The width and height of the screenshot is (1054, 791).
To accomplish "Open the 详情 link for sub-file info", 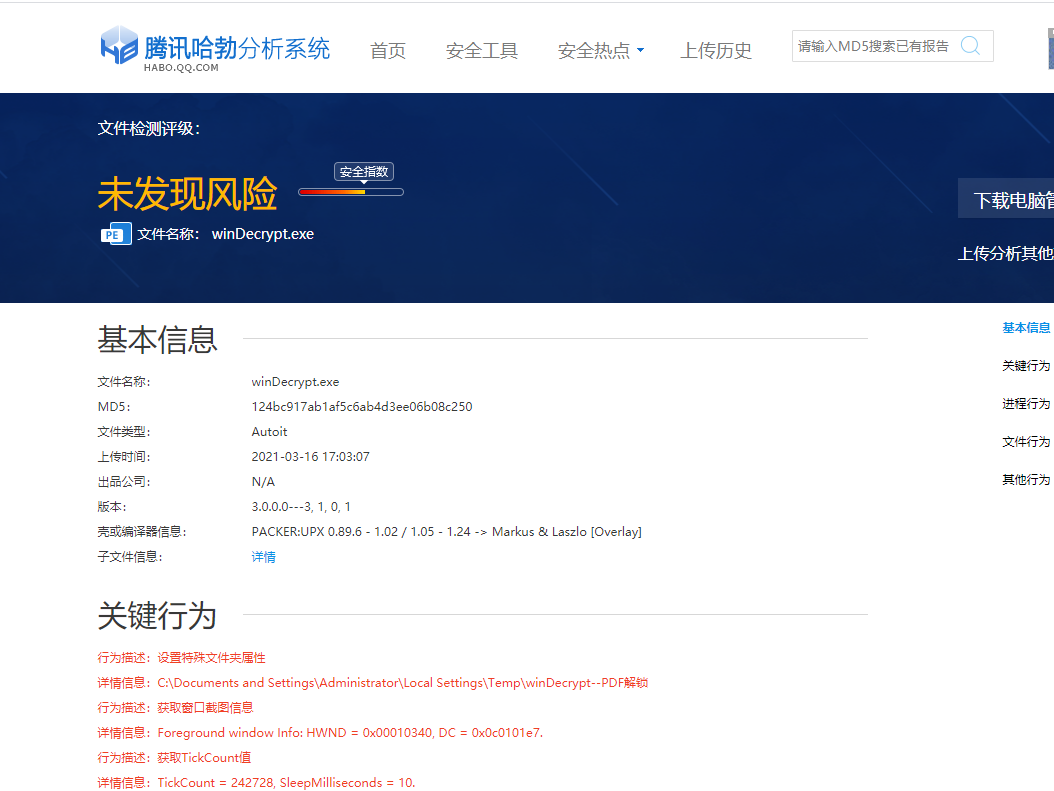I will 264,557.
